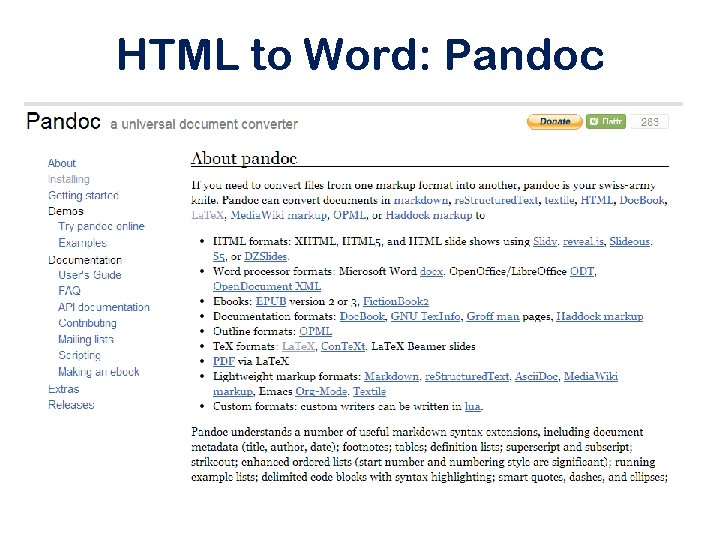Open the Examples sidebar link
This screenshot has height=540, width=720.
pyautogui.click(x=83, y=242)
